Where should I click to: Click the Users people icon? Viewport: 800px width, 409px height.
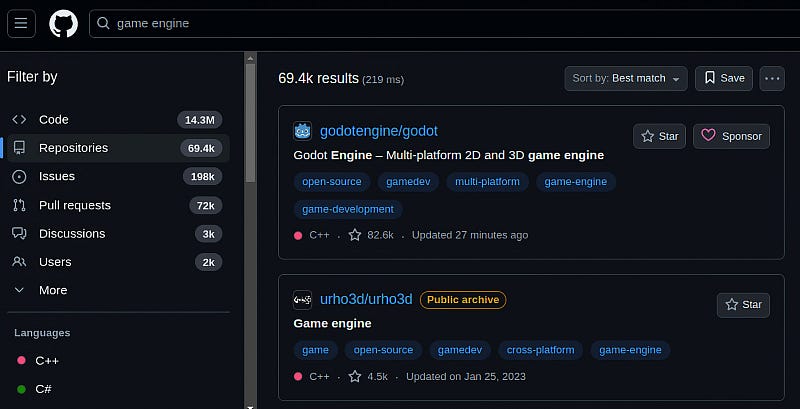tap(19, 262)
